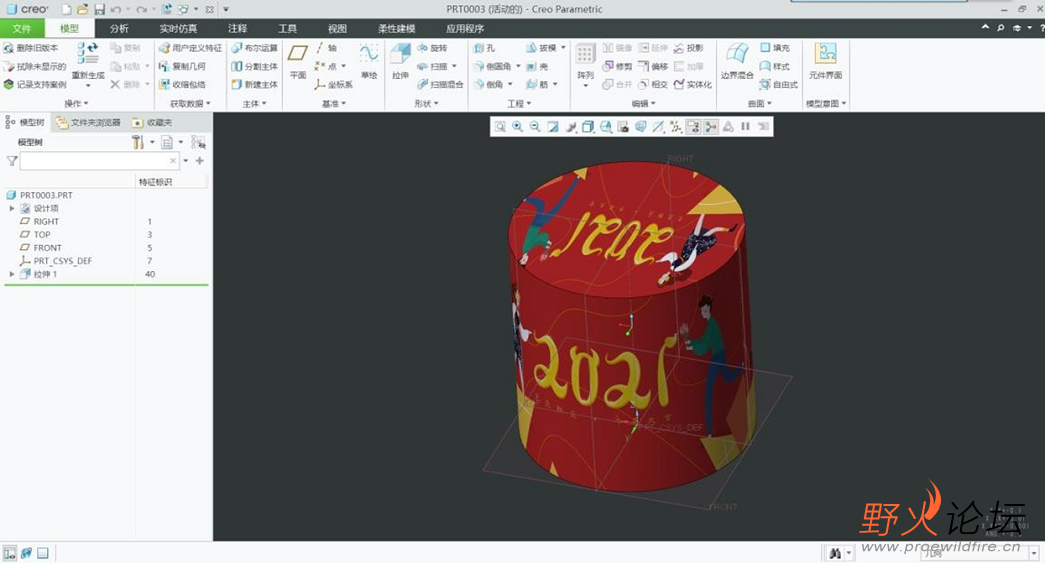Click zoom in icon in graphics toolbar
The image size is (1045, 563).
click(518, 127)
